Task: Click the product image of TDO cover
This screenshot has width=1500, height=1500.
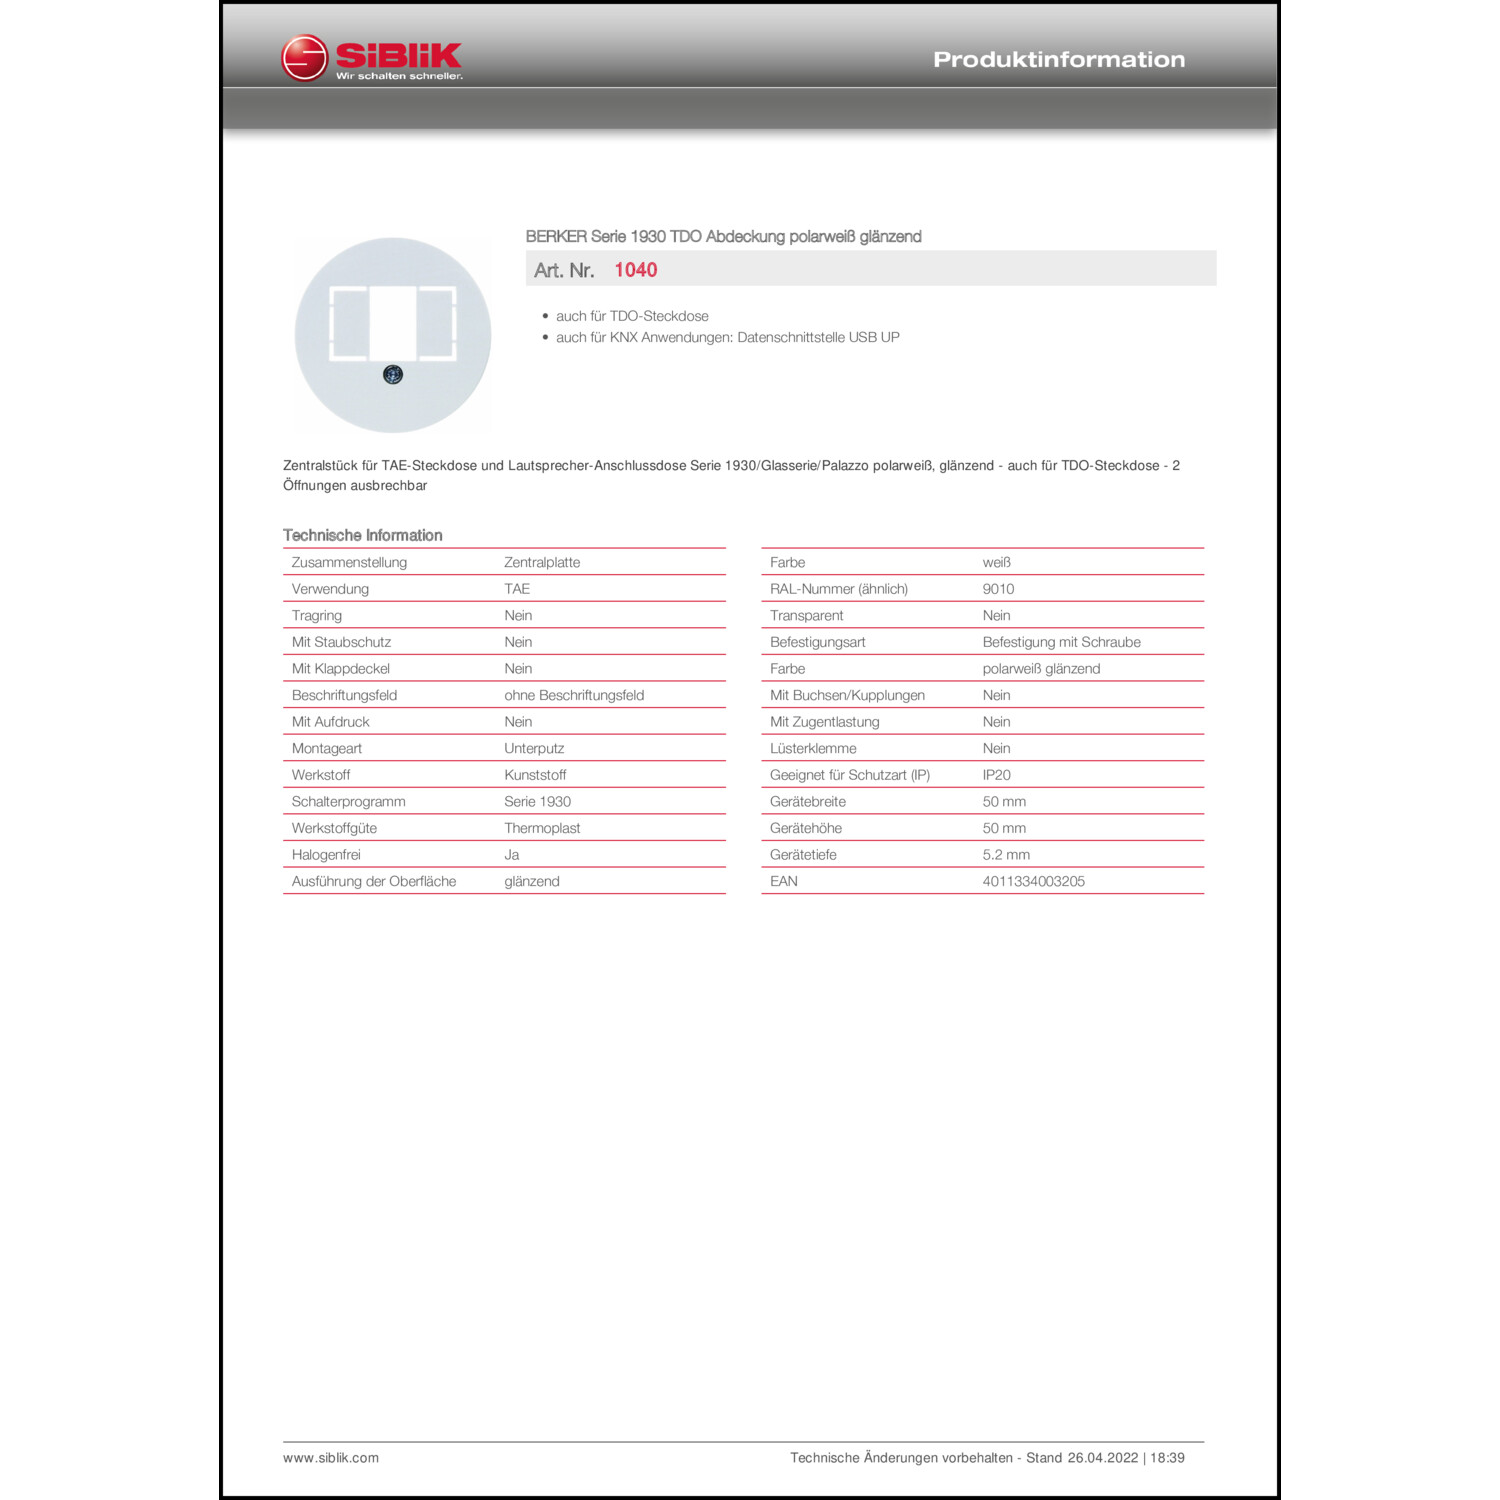Action: pyautogui.click(x=393, y=335)
